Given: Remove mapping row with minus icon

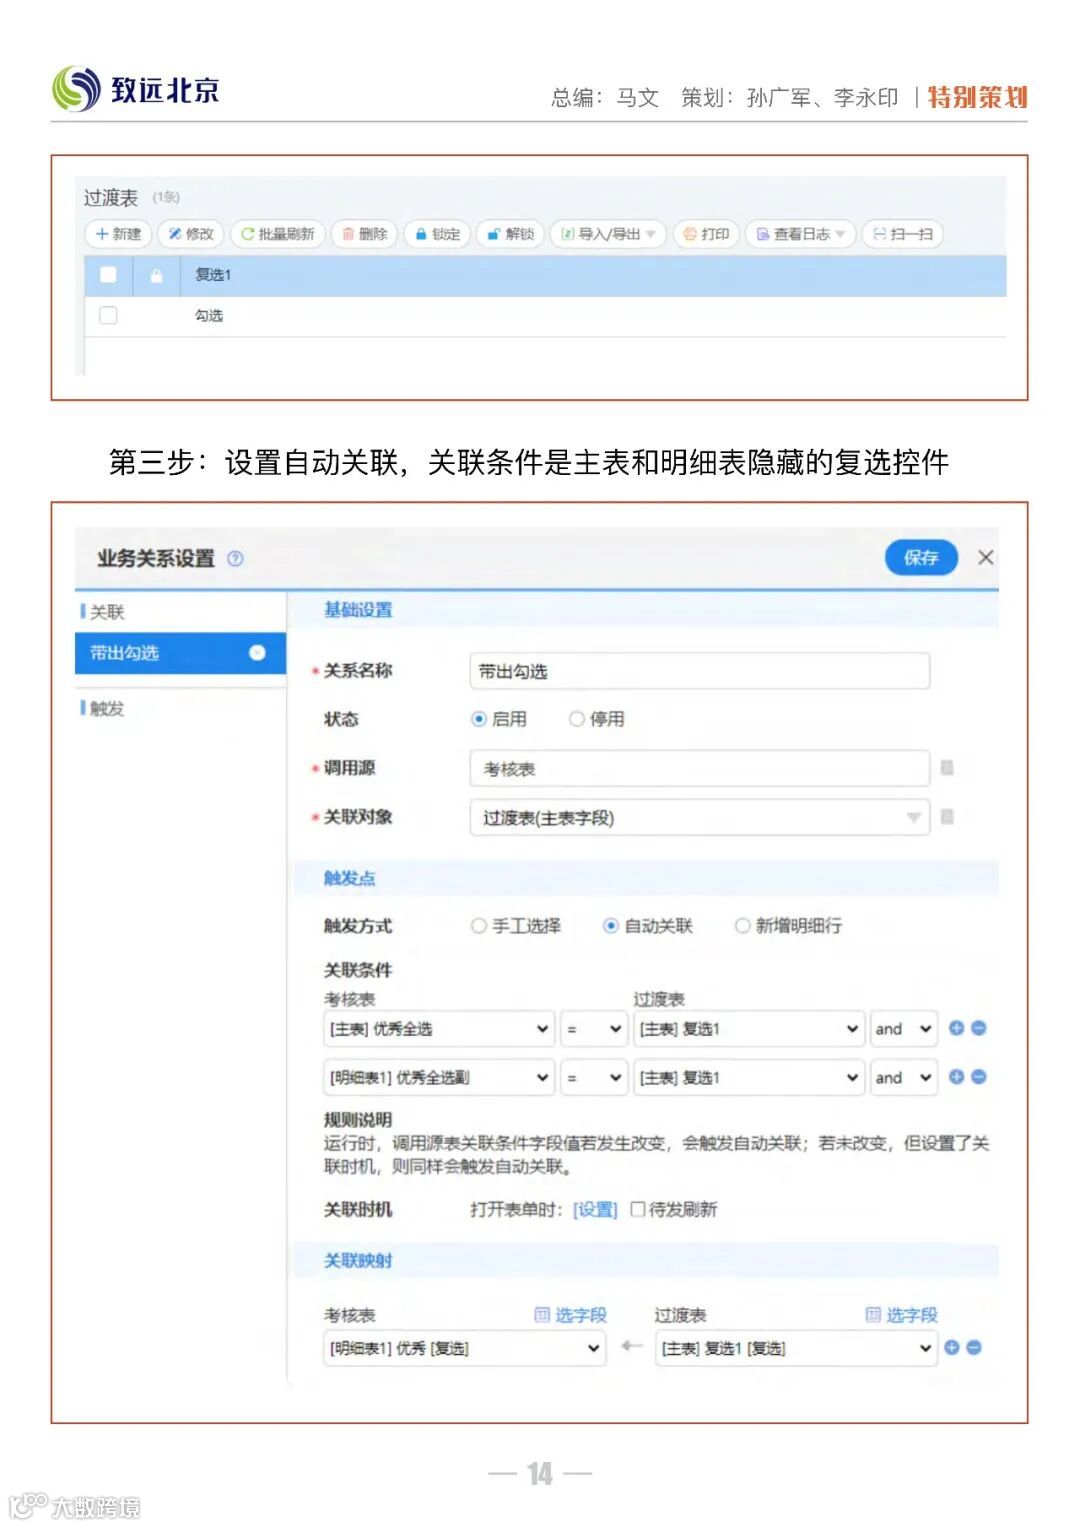Looking at the screenshot, I should [974, 1348].
